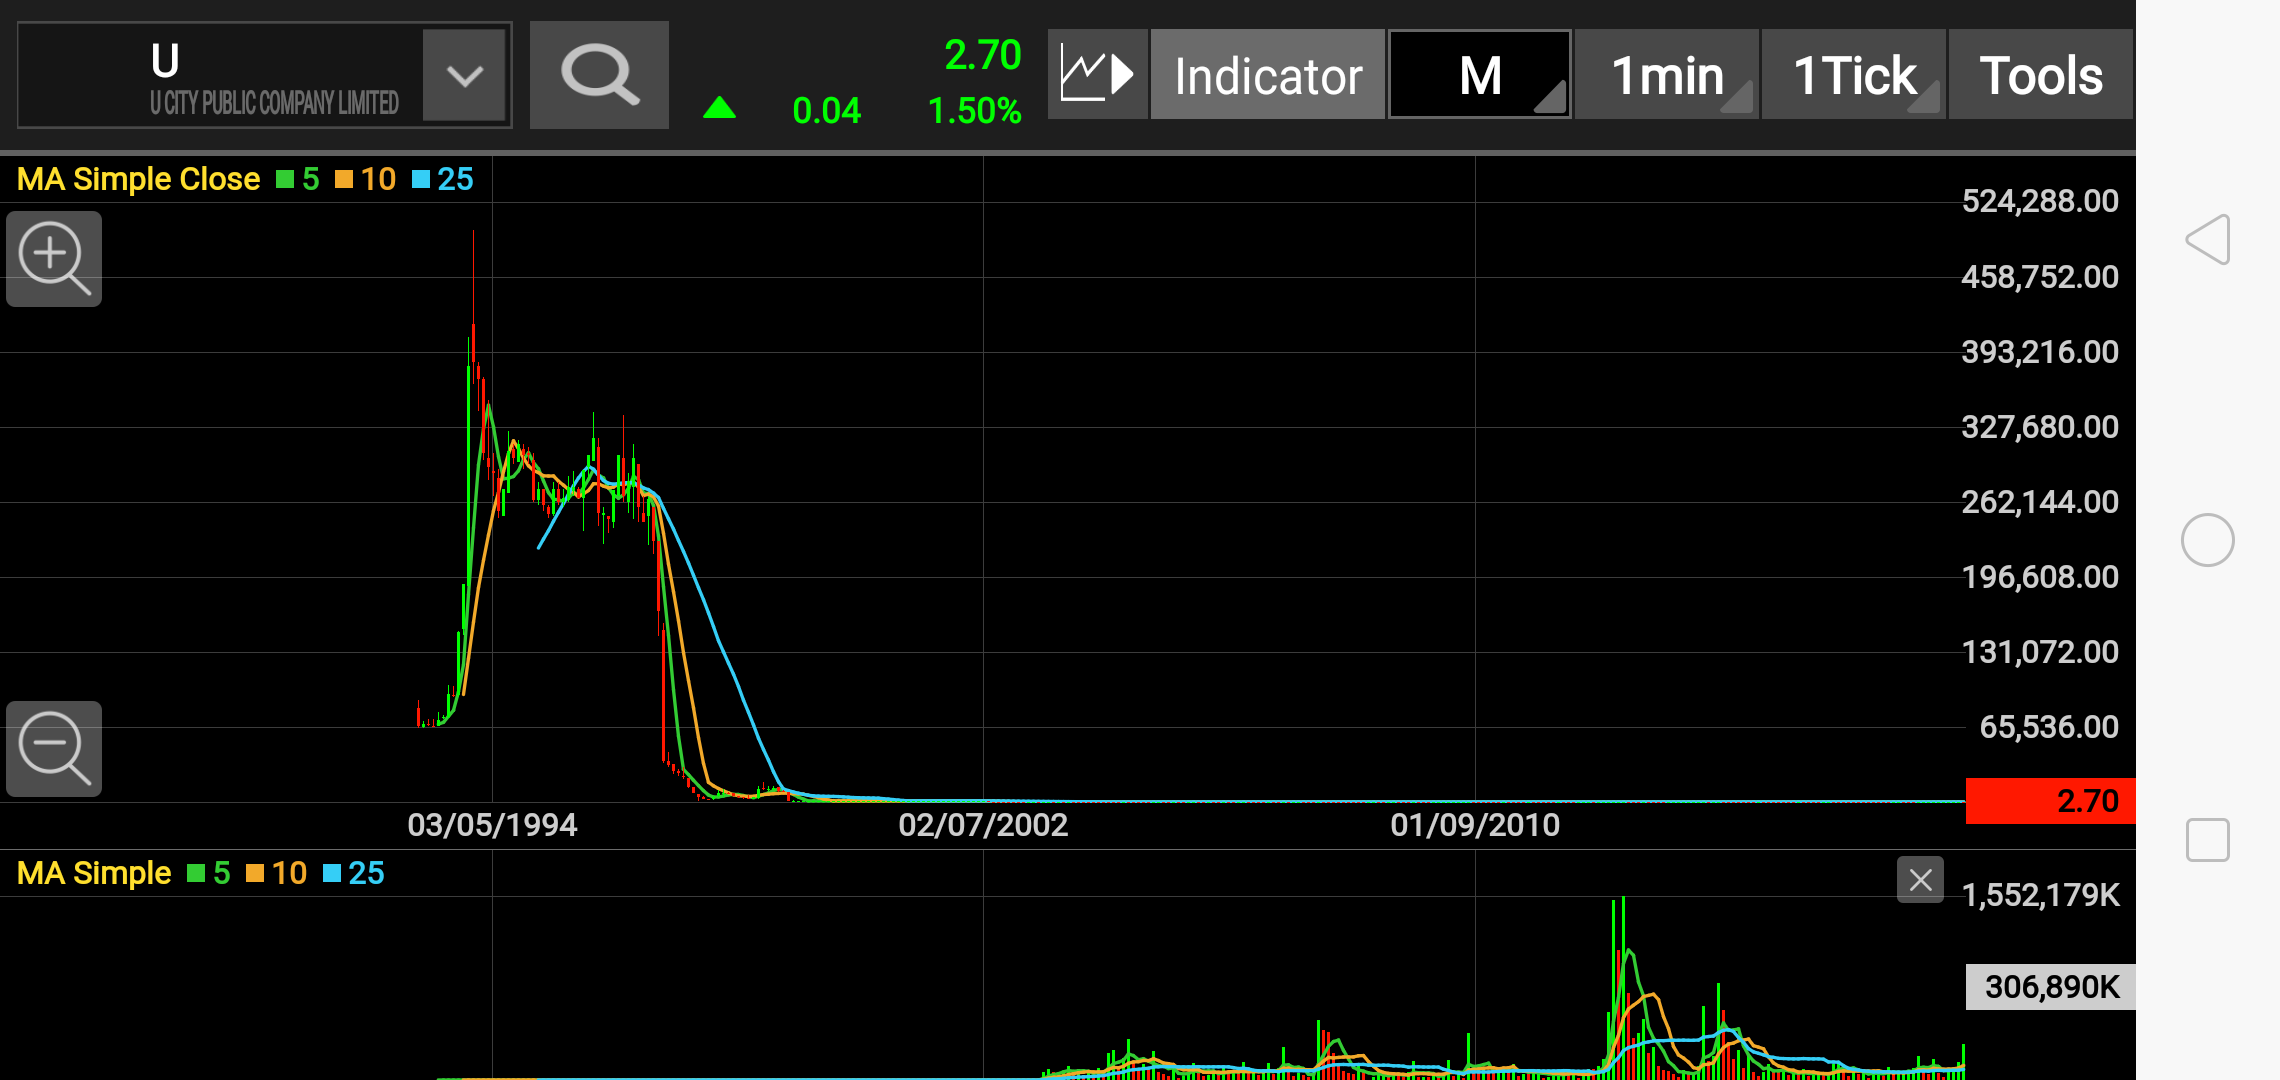Click the 458,752.00 price axis label
2280x1080 pixels.
click(x=2040, y=276)
